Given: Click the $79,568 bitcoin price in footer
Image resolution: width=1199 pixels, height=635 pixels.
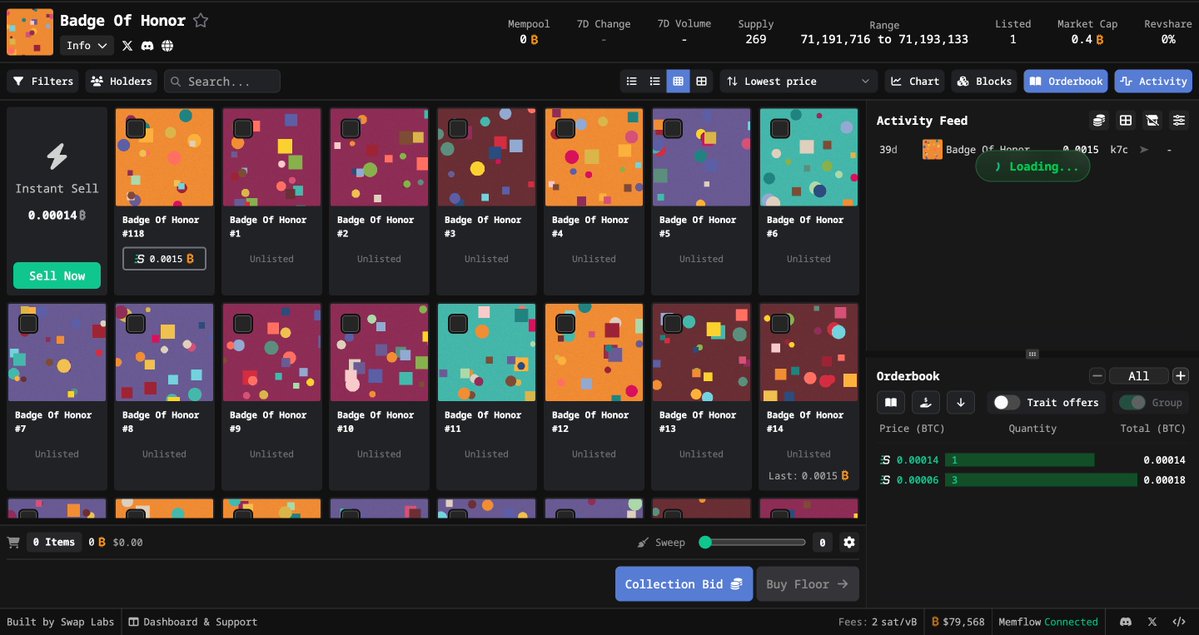Looking at the screenshot, I should coord(957,622).
